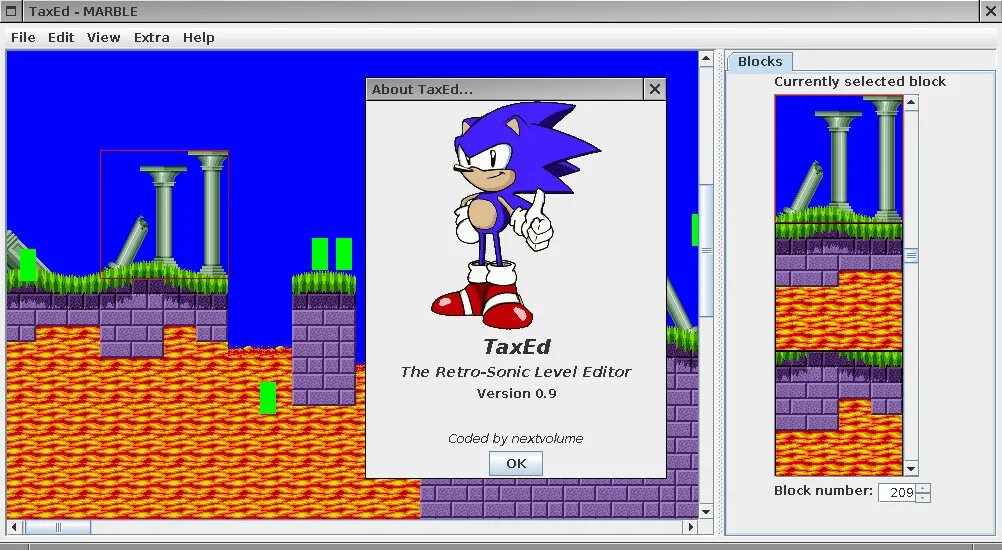Click the Sonic image in the About dialog
Viewport: 1002px width, 550px height.
516,215
